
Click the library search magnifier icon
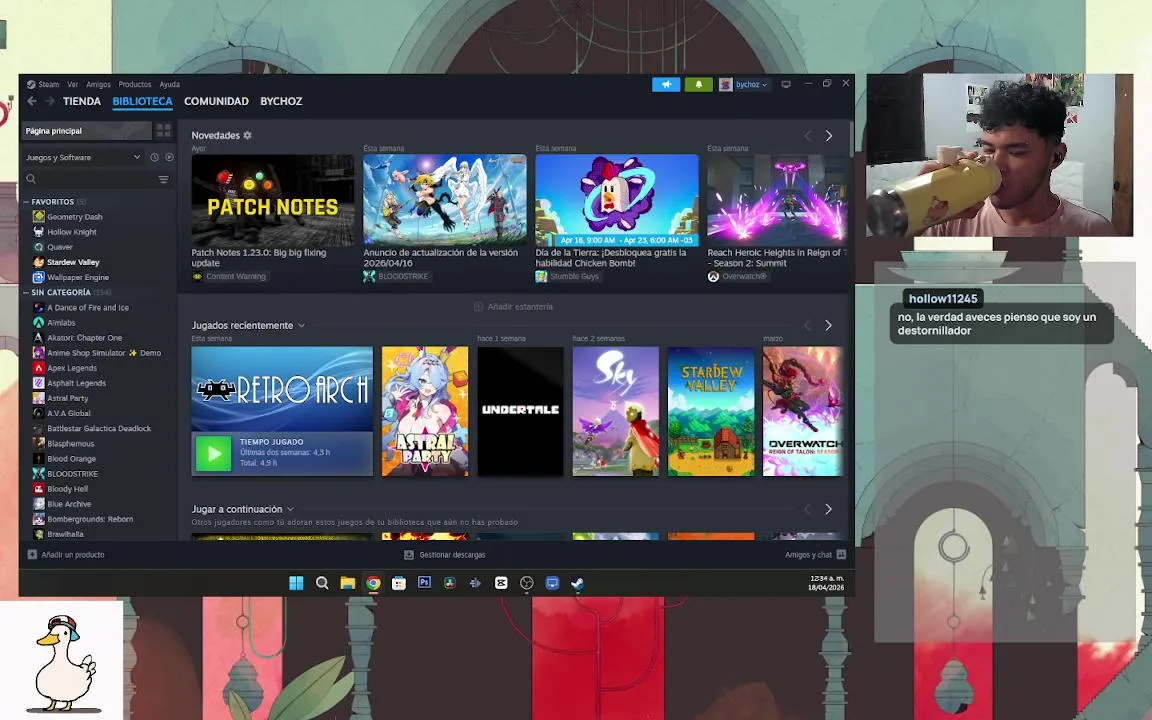pyautogui.click(x=31, y=179)
